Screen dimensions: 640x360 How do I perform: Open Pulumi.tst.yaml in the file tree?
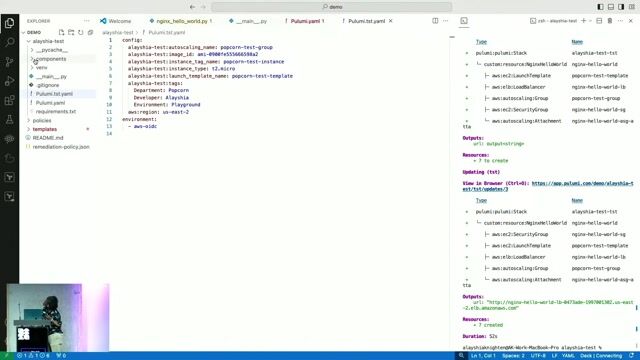pyautogui.click(x=54, y=94)
